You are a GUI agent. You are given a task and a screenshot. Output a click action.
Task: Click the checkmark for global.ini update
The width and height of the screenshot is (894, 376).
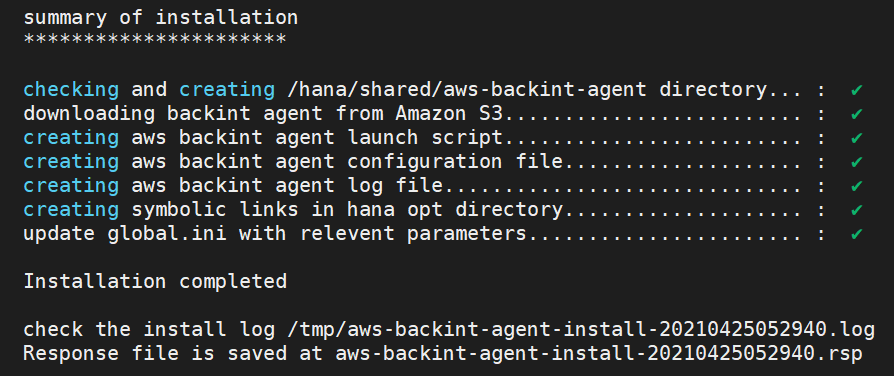click(x=856, y=234)
